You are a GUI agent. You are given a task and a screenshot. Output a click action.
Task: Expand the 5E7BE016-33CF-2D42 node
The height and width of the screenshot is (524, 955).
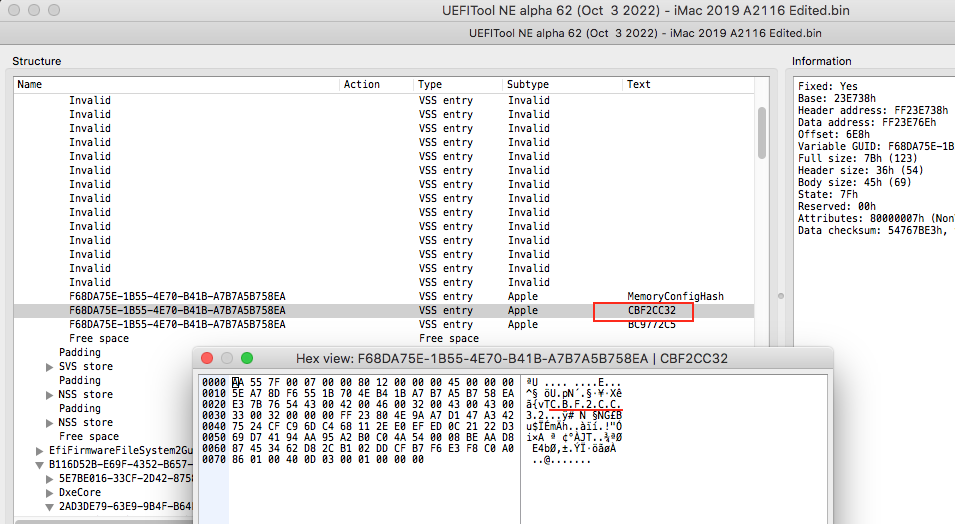click(49, 479)
